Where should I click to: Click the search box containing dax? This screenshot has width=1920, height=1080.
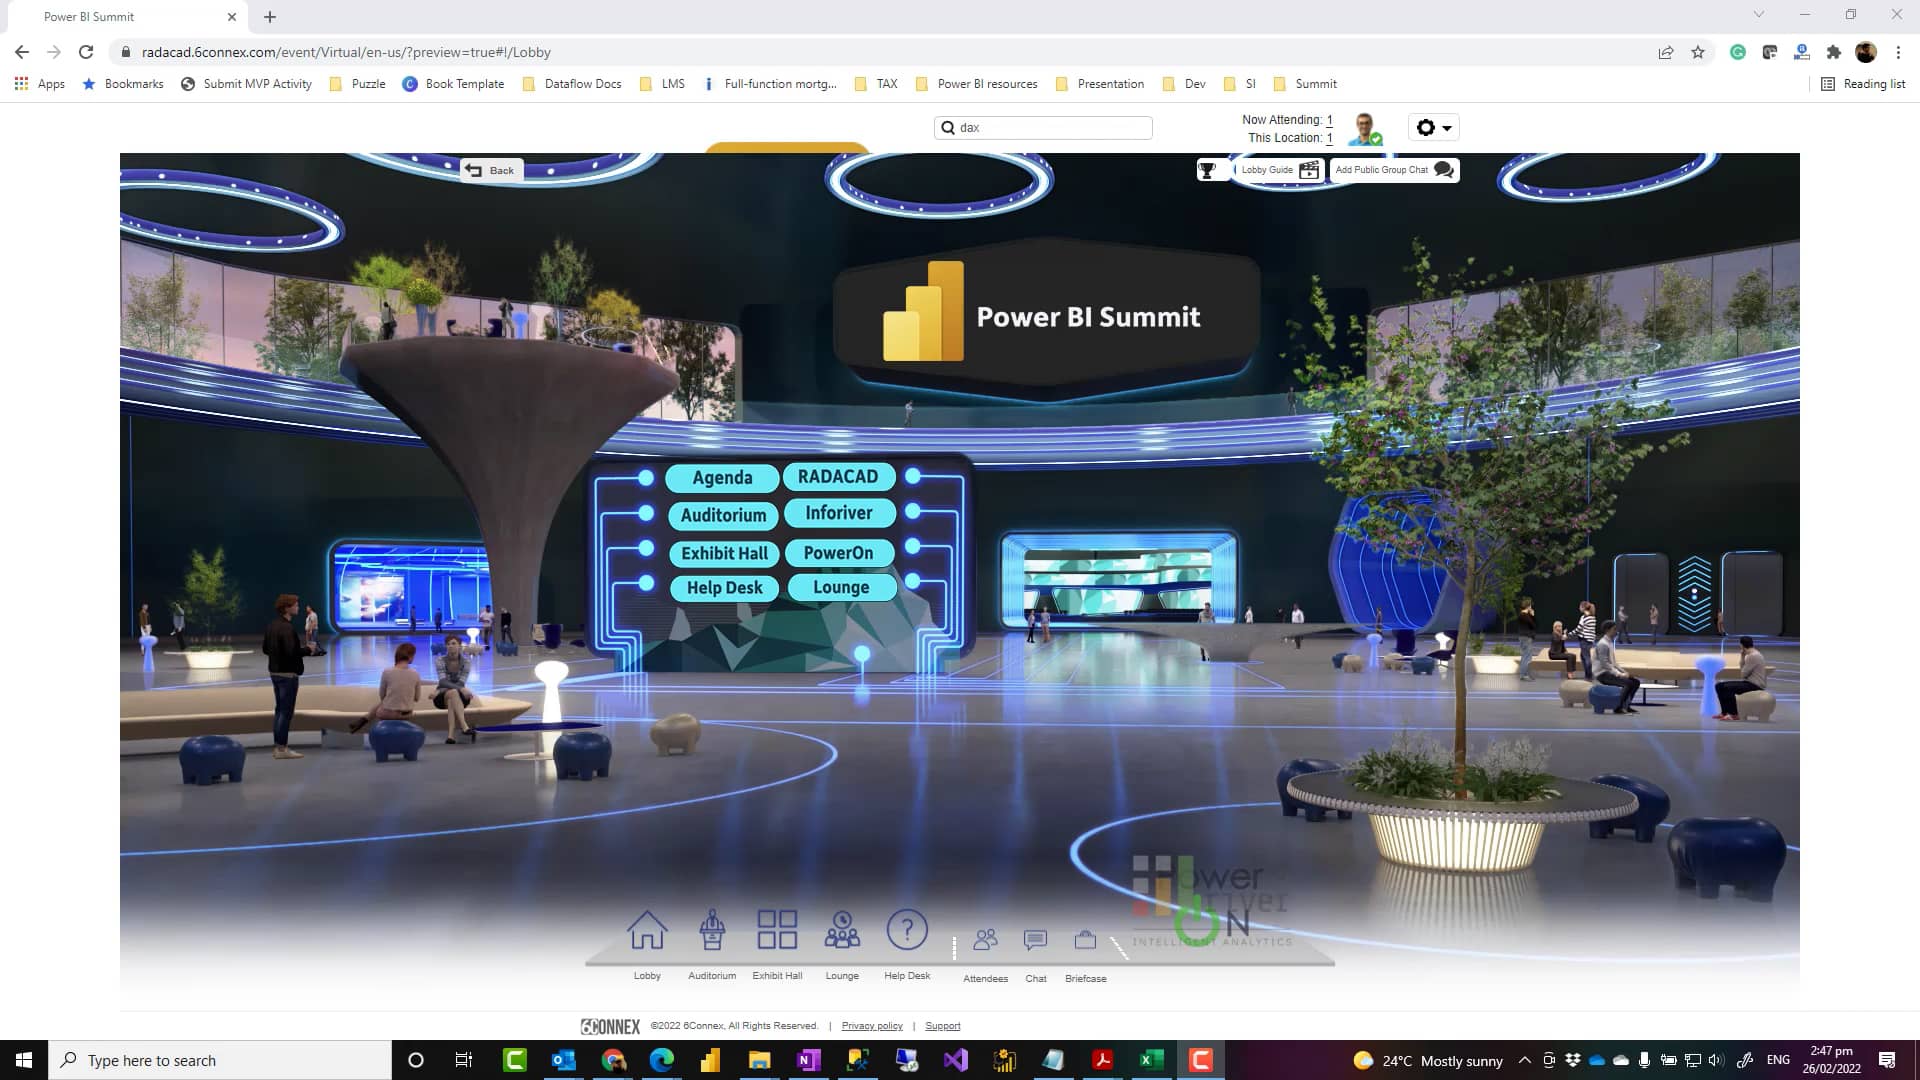[1043, 127]
